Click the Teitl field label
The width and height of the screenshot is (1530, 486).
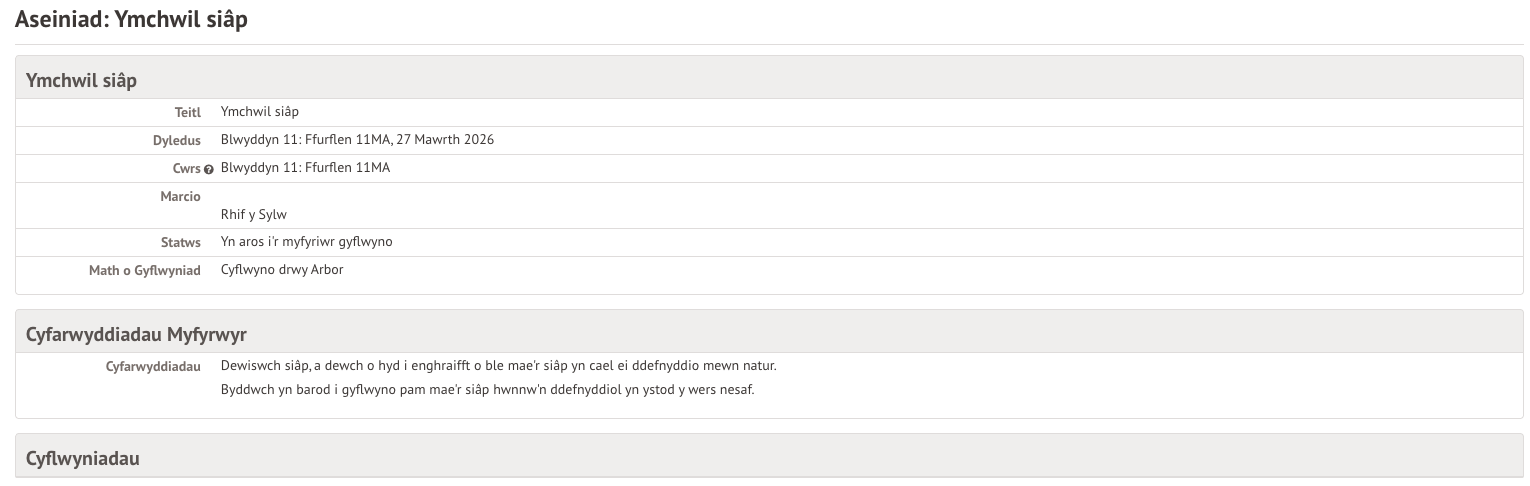pyautogui.click(x=187, y=112)
